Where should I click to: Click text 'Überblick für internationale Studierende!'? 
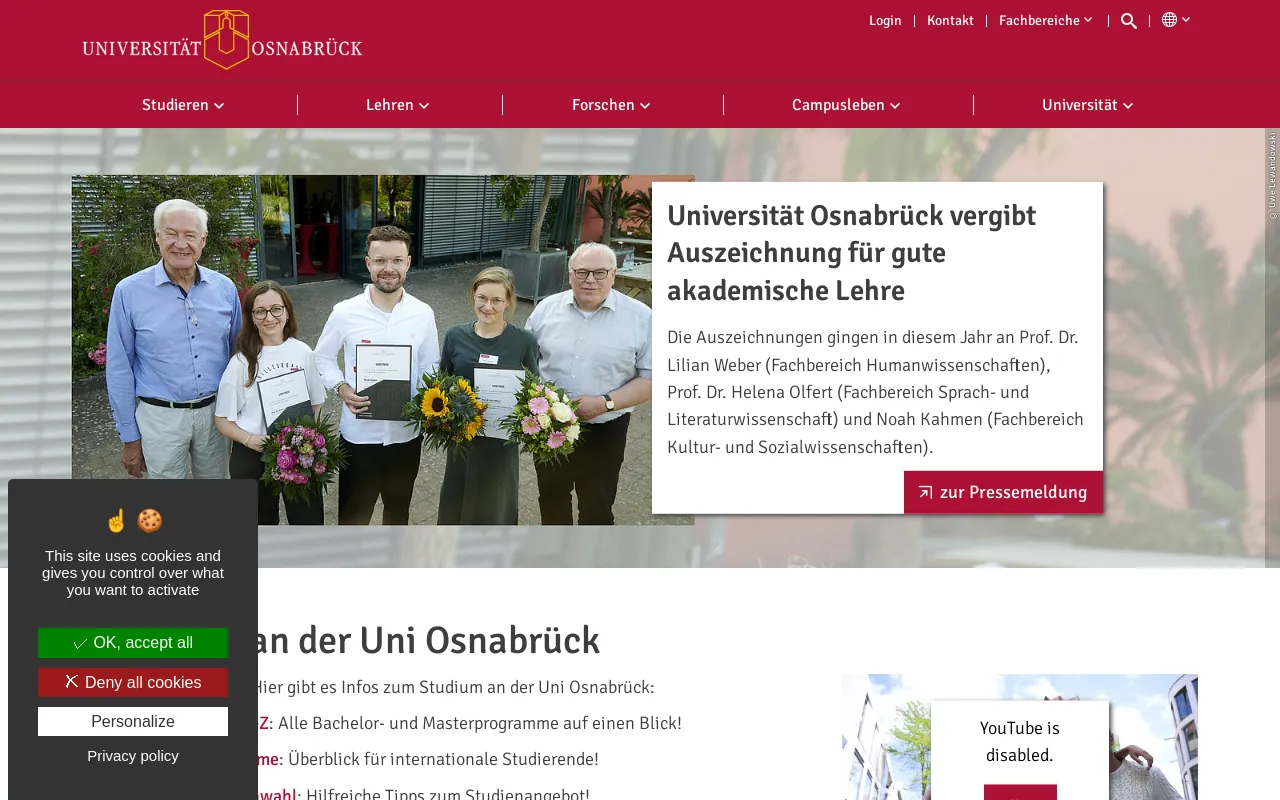click(x=443, y=759)
